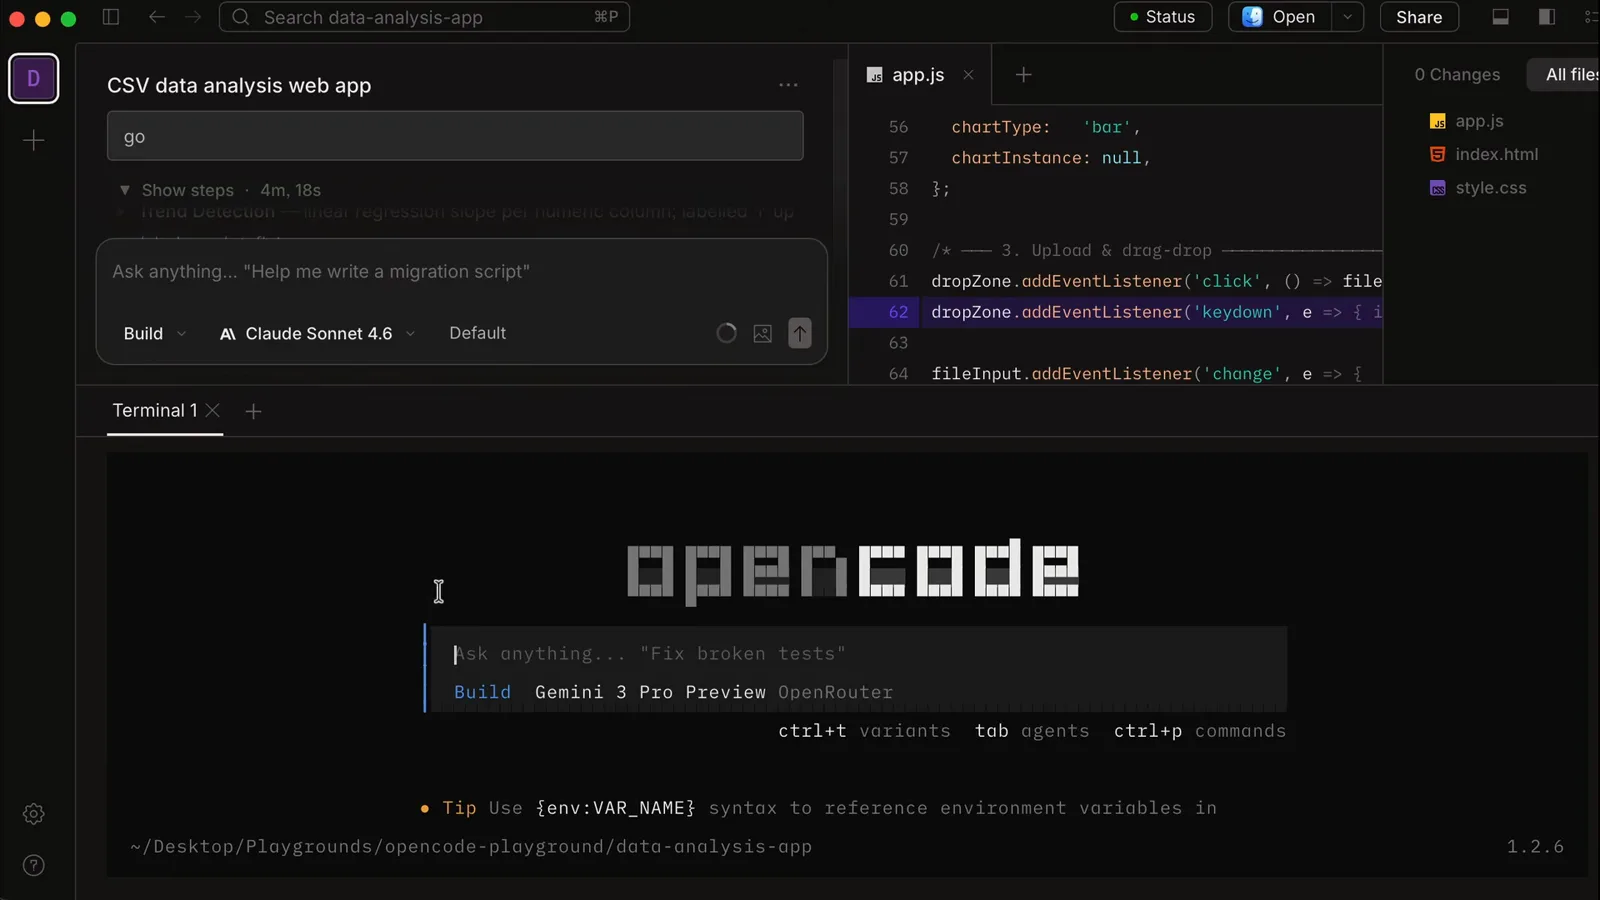Click the style.css CSS file icon
The width and height of the screenshot is (1600, 900).
(1438, 188)
